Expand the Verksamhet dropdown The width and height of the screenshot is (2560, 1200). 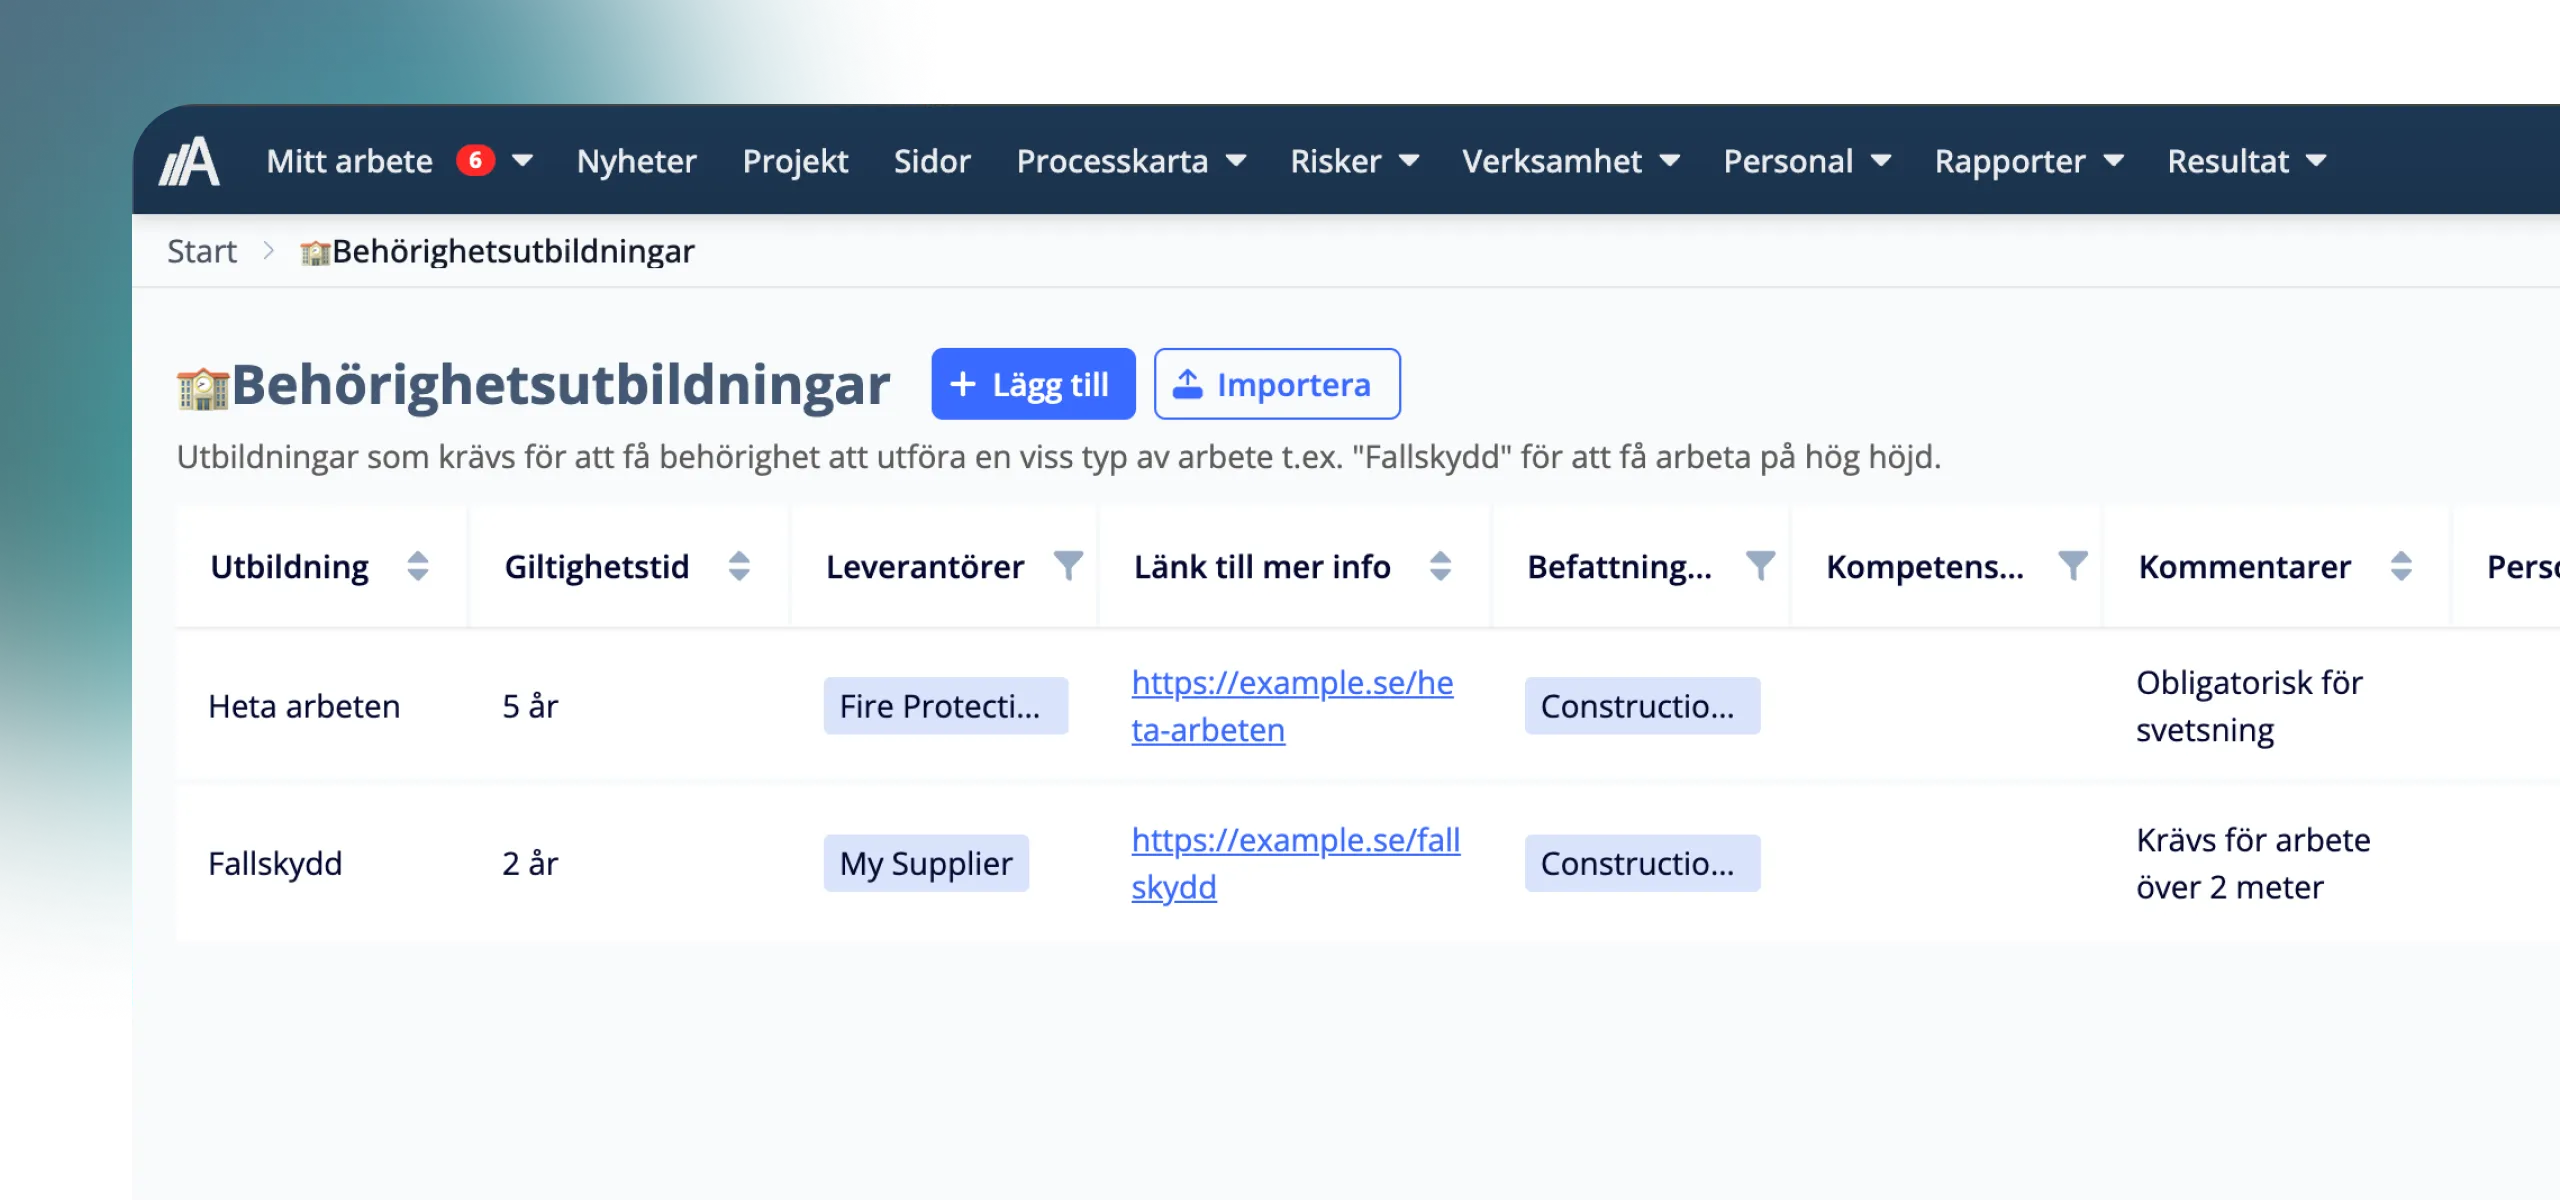(x=1570, y=161)
